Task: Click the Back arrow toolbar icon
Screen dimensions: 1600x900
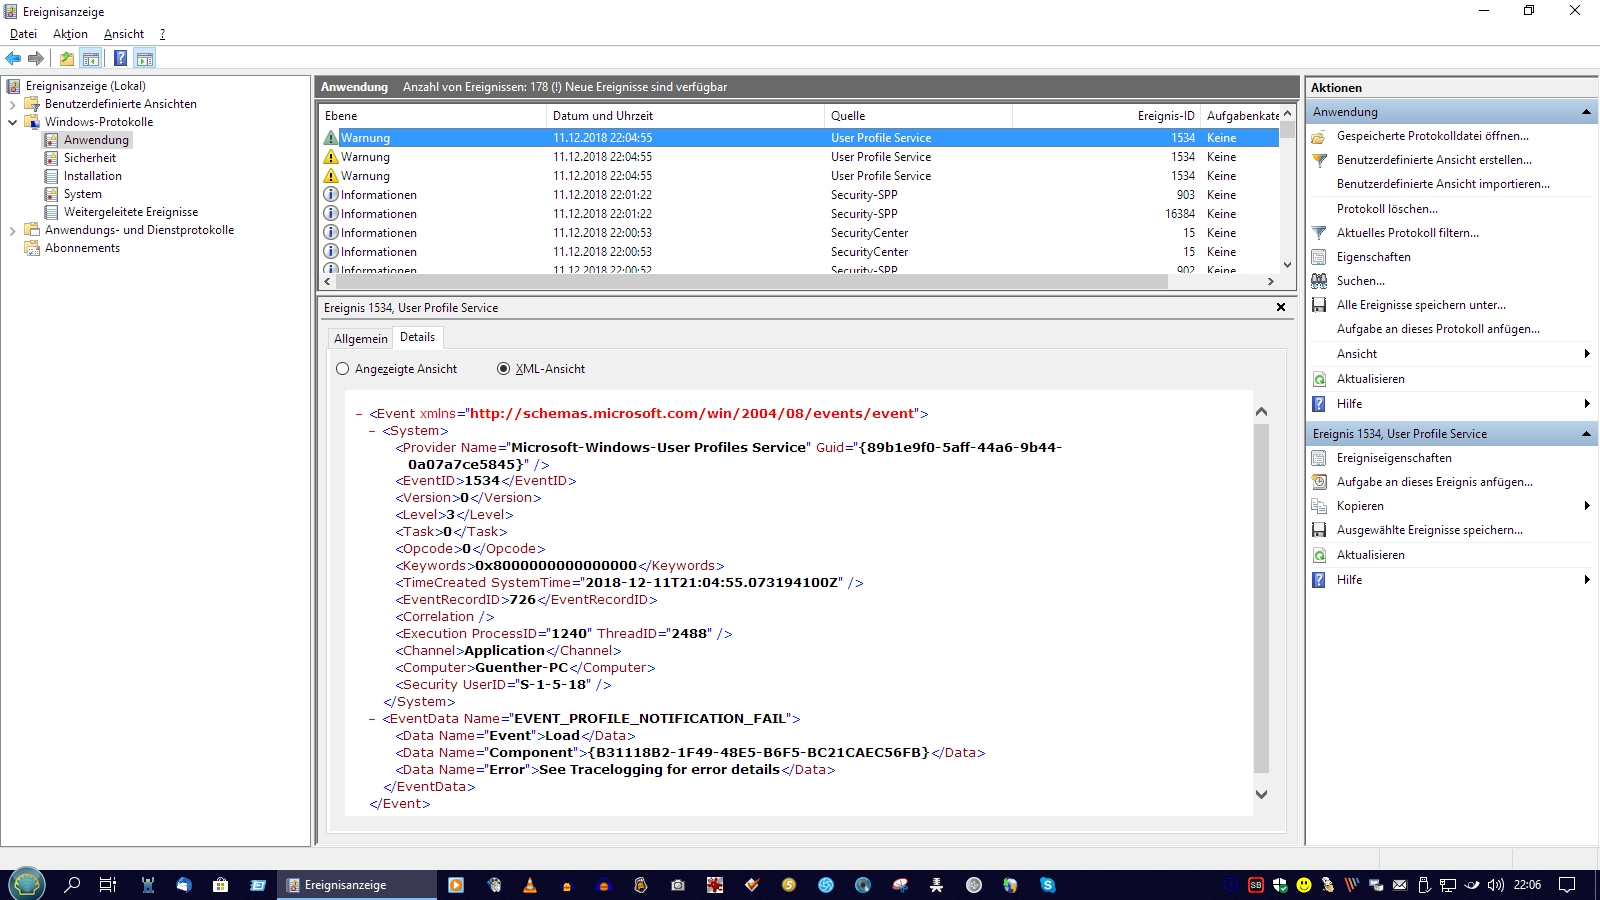Action: 13,58
